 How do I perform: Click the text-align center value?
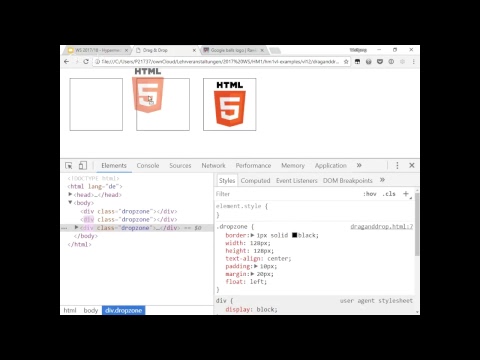(x=279, y=258)
